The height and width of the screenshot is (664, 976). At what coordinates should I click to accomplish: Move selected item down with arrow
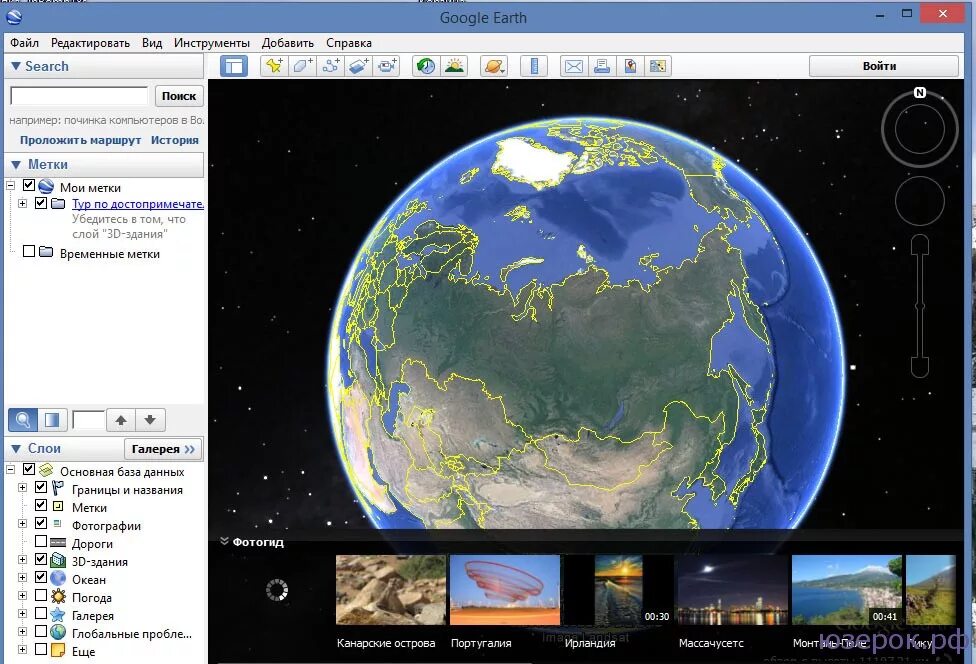[150, 420]
